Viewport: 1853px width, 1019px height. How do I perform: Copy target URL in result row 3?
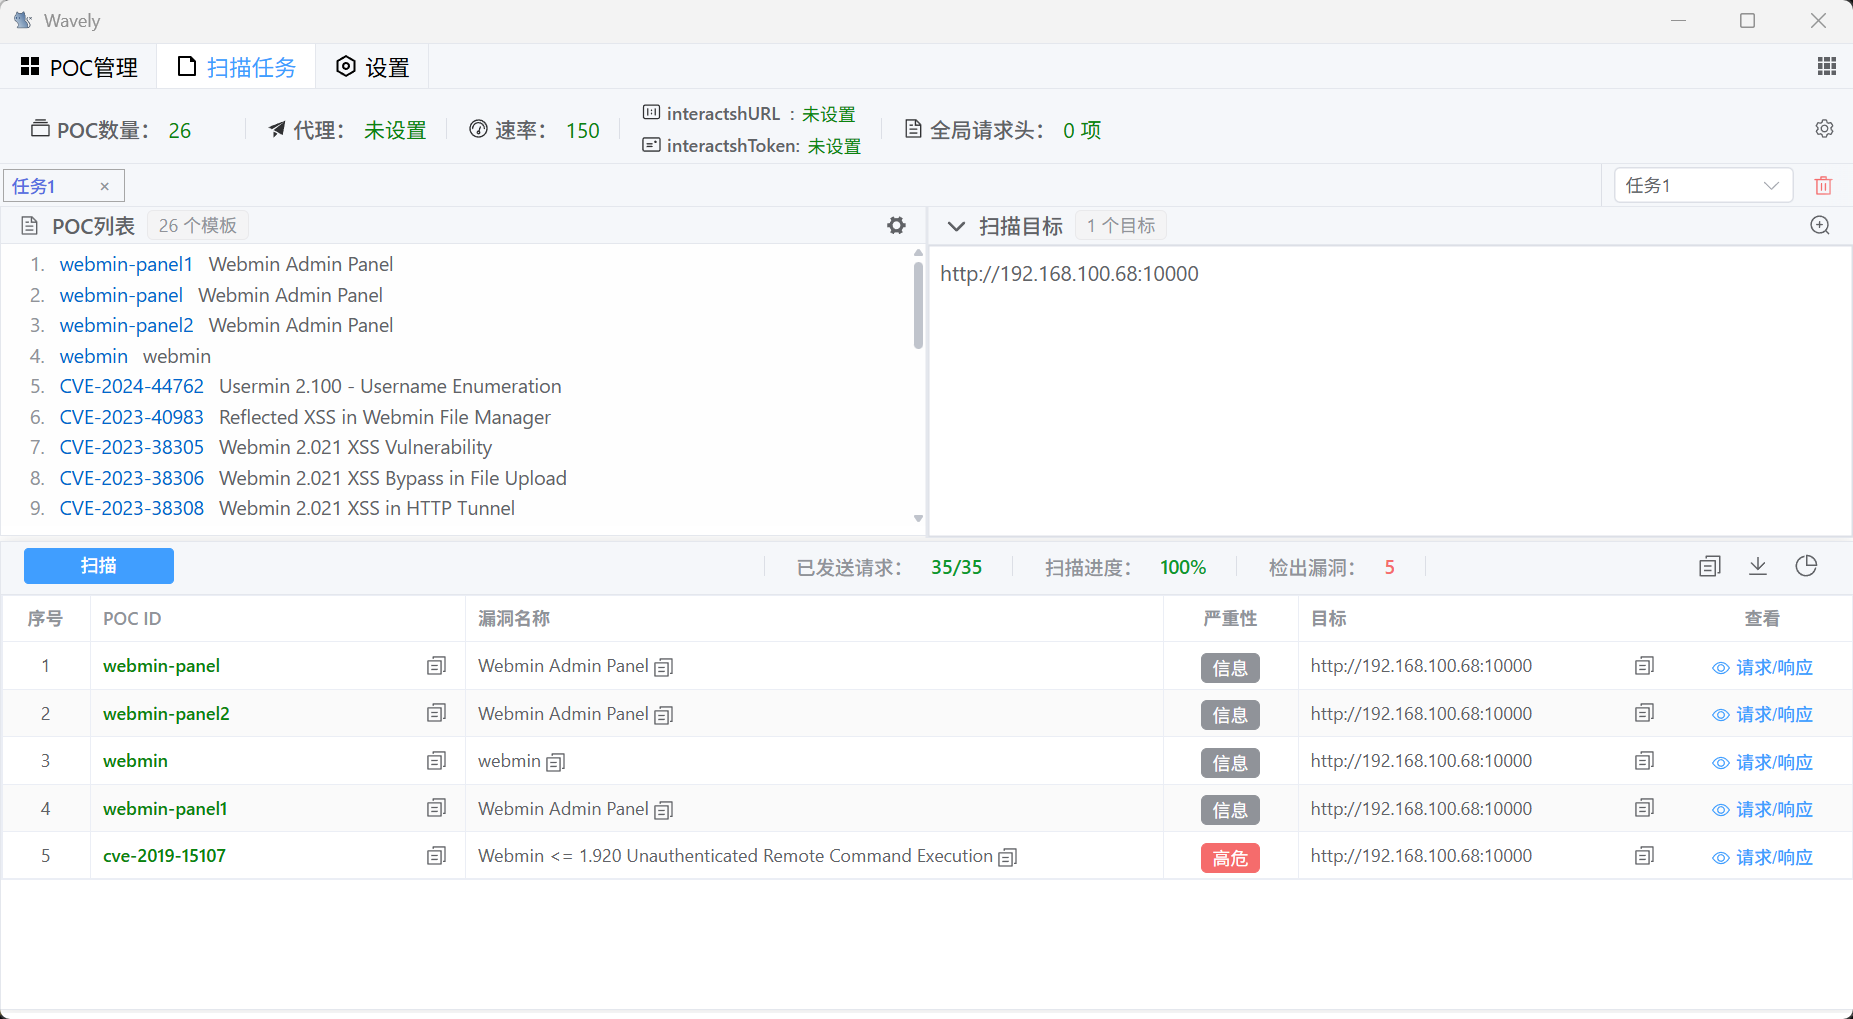pyautogui.click(x=1644, y=761)
